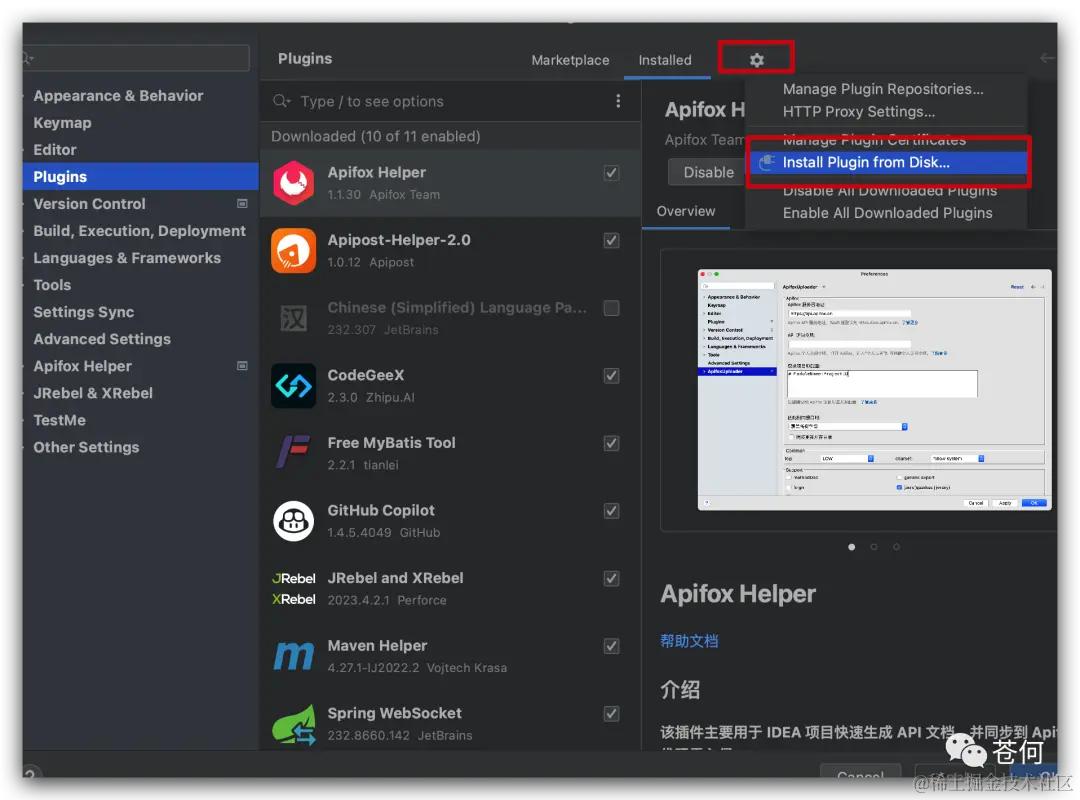Viewport: 1080px width, 800px height.
Task: Choose Disable All Downloaded Plugins menu item
Action: pyautogui.click(x=889, y=191)
